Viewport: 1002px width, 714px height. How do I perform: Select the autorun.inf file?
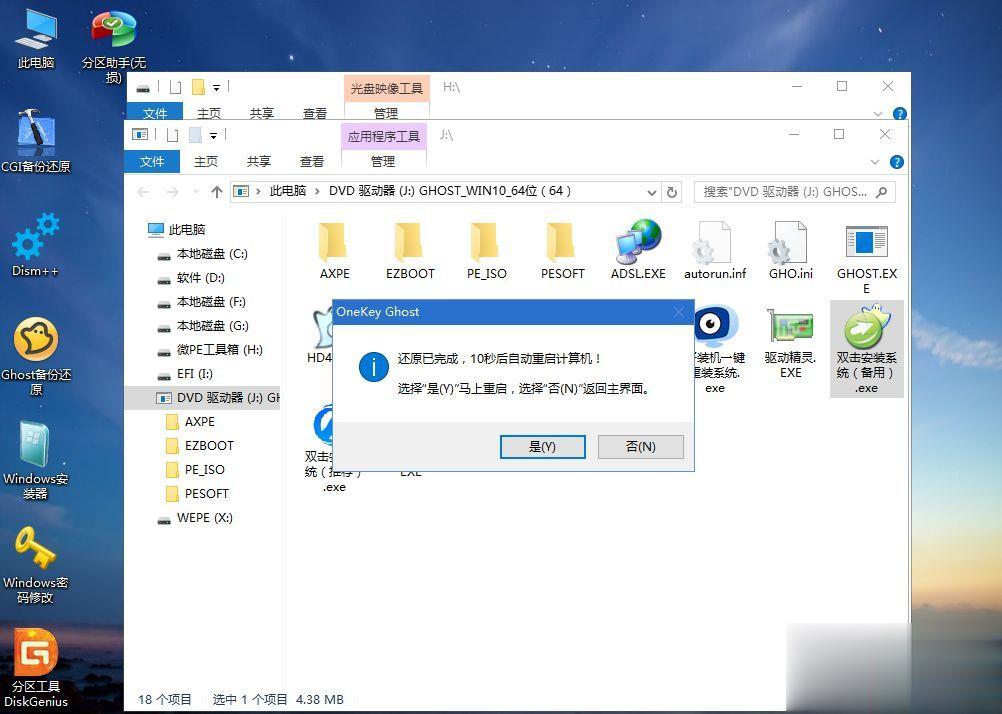714,251
